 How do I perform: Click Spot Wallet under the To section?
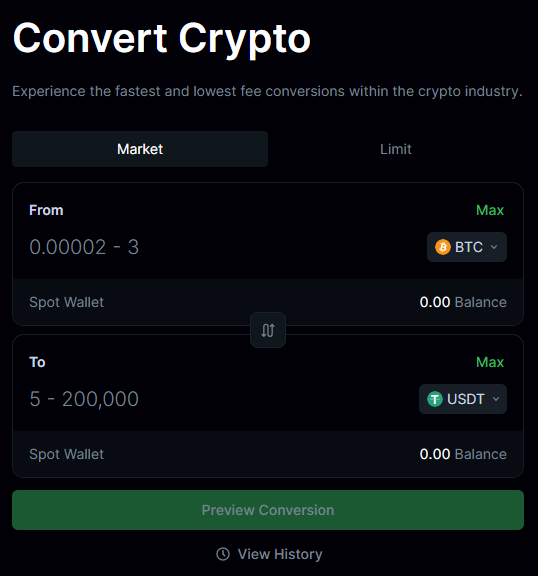tap(66, 454)
